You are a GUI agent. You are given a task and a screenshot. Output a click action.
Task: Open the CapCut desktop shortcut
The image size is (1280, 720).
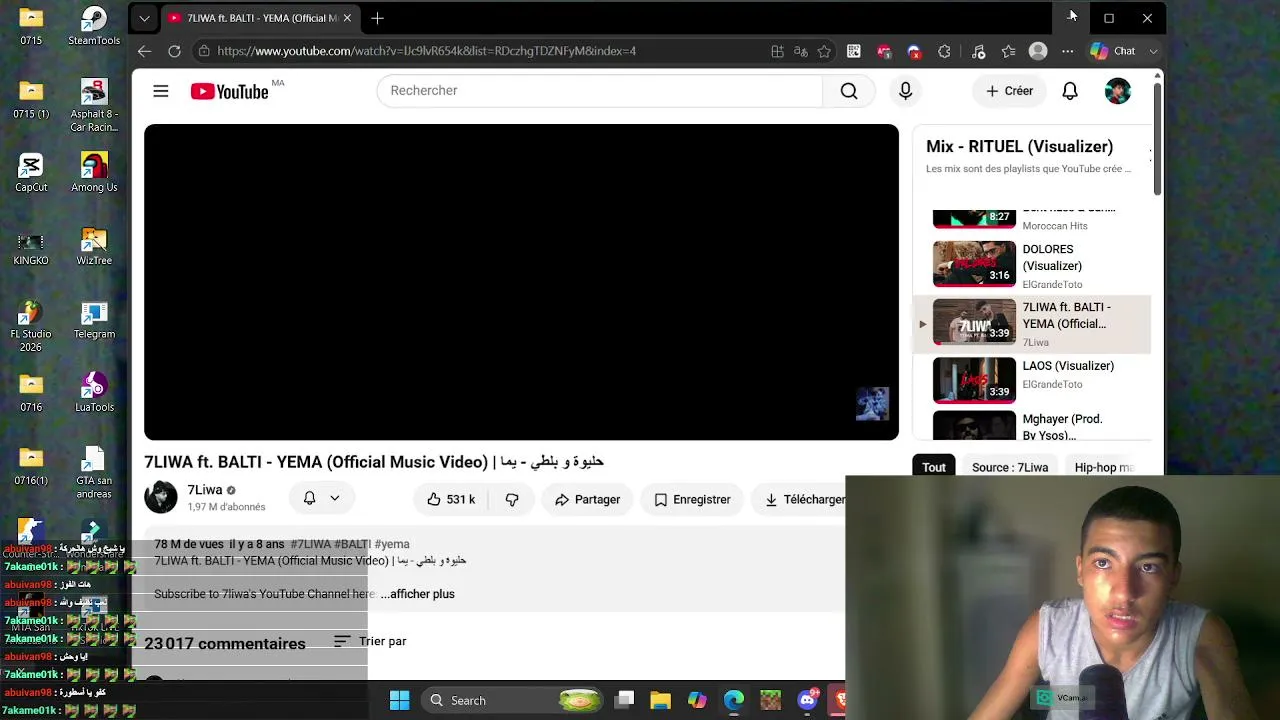[31, 172]
